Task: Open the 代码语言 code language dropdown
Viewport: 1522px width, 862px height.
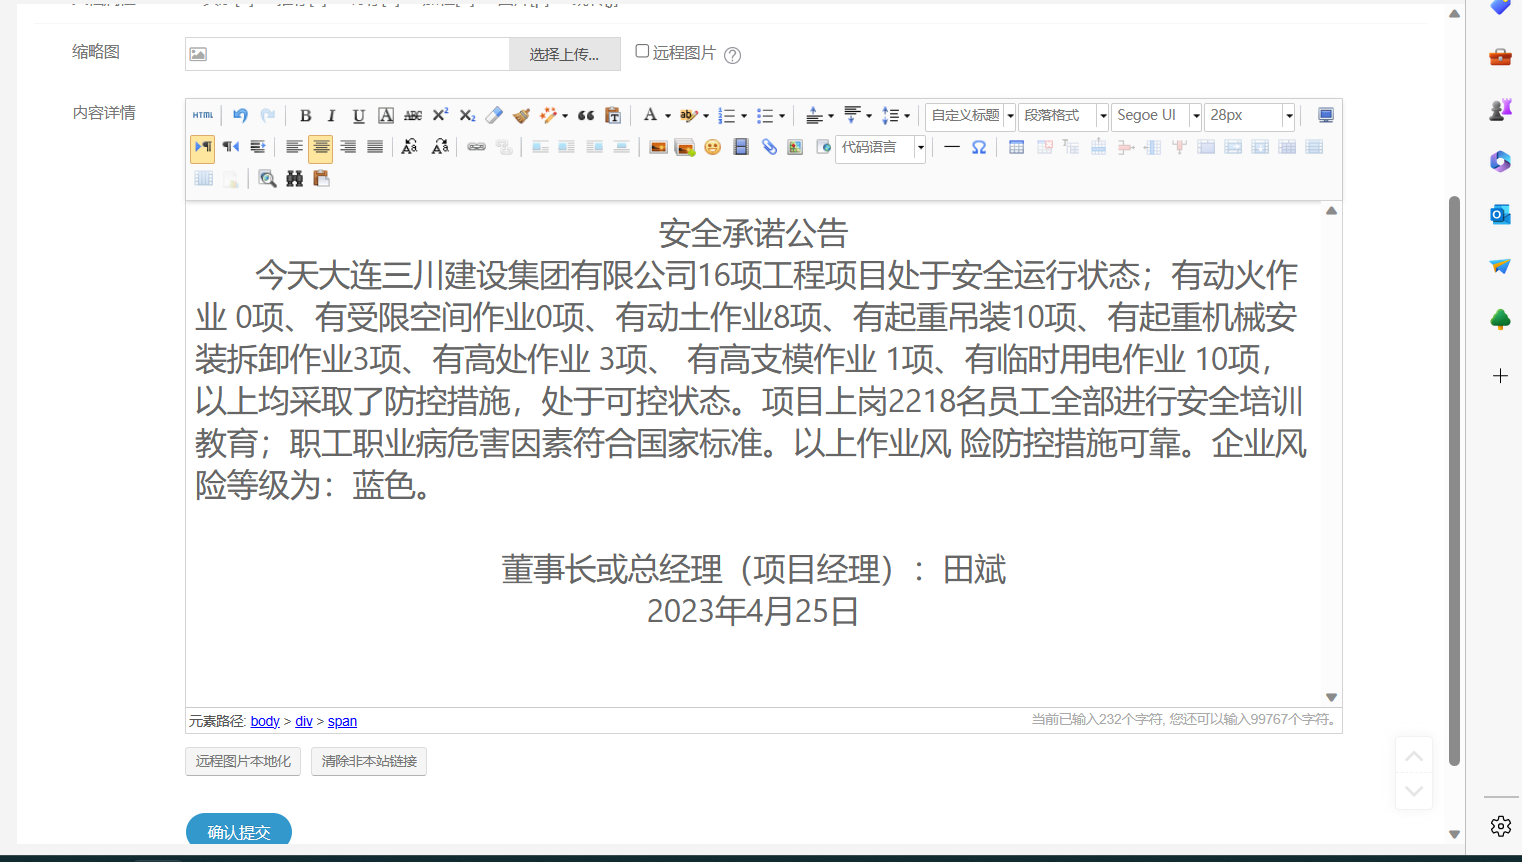Action: (880, 148)
